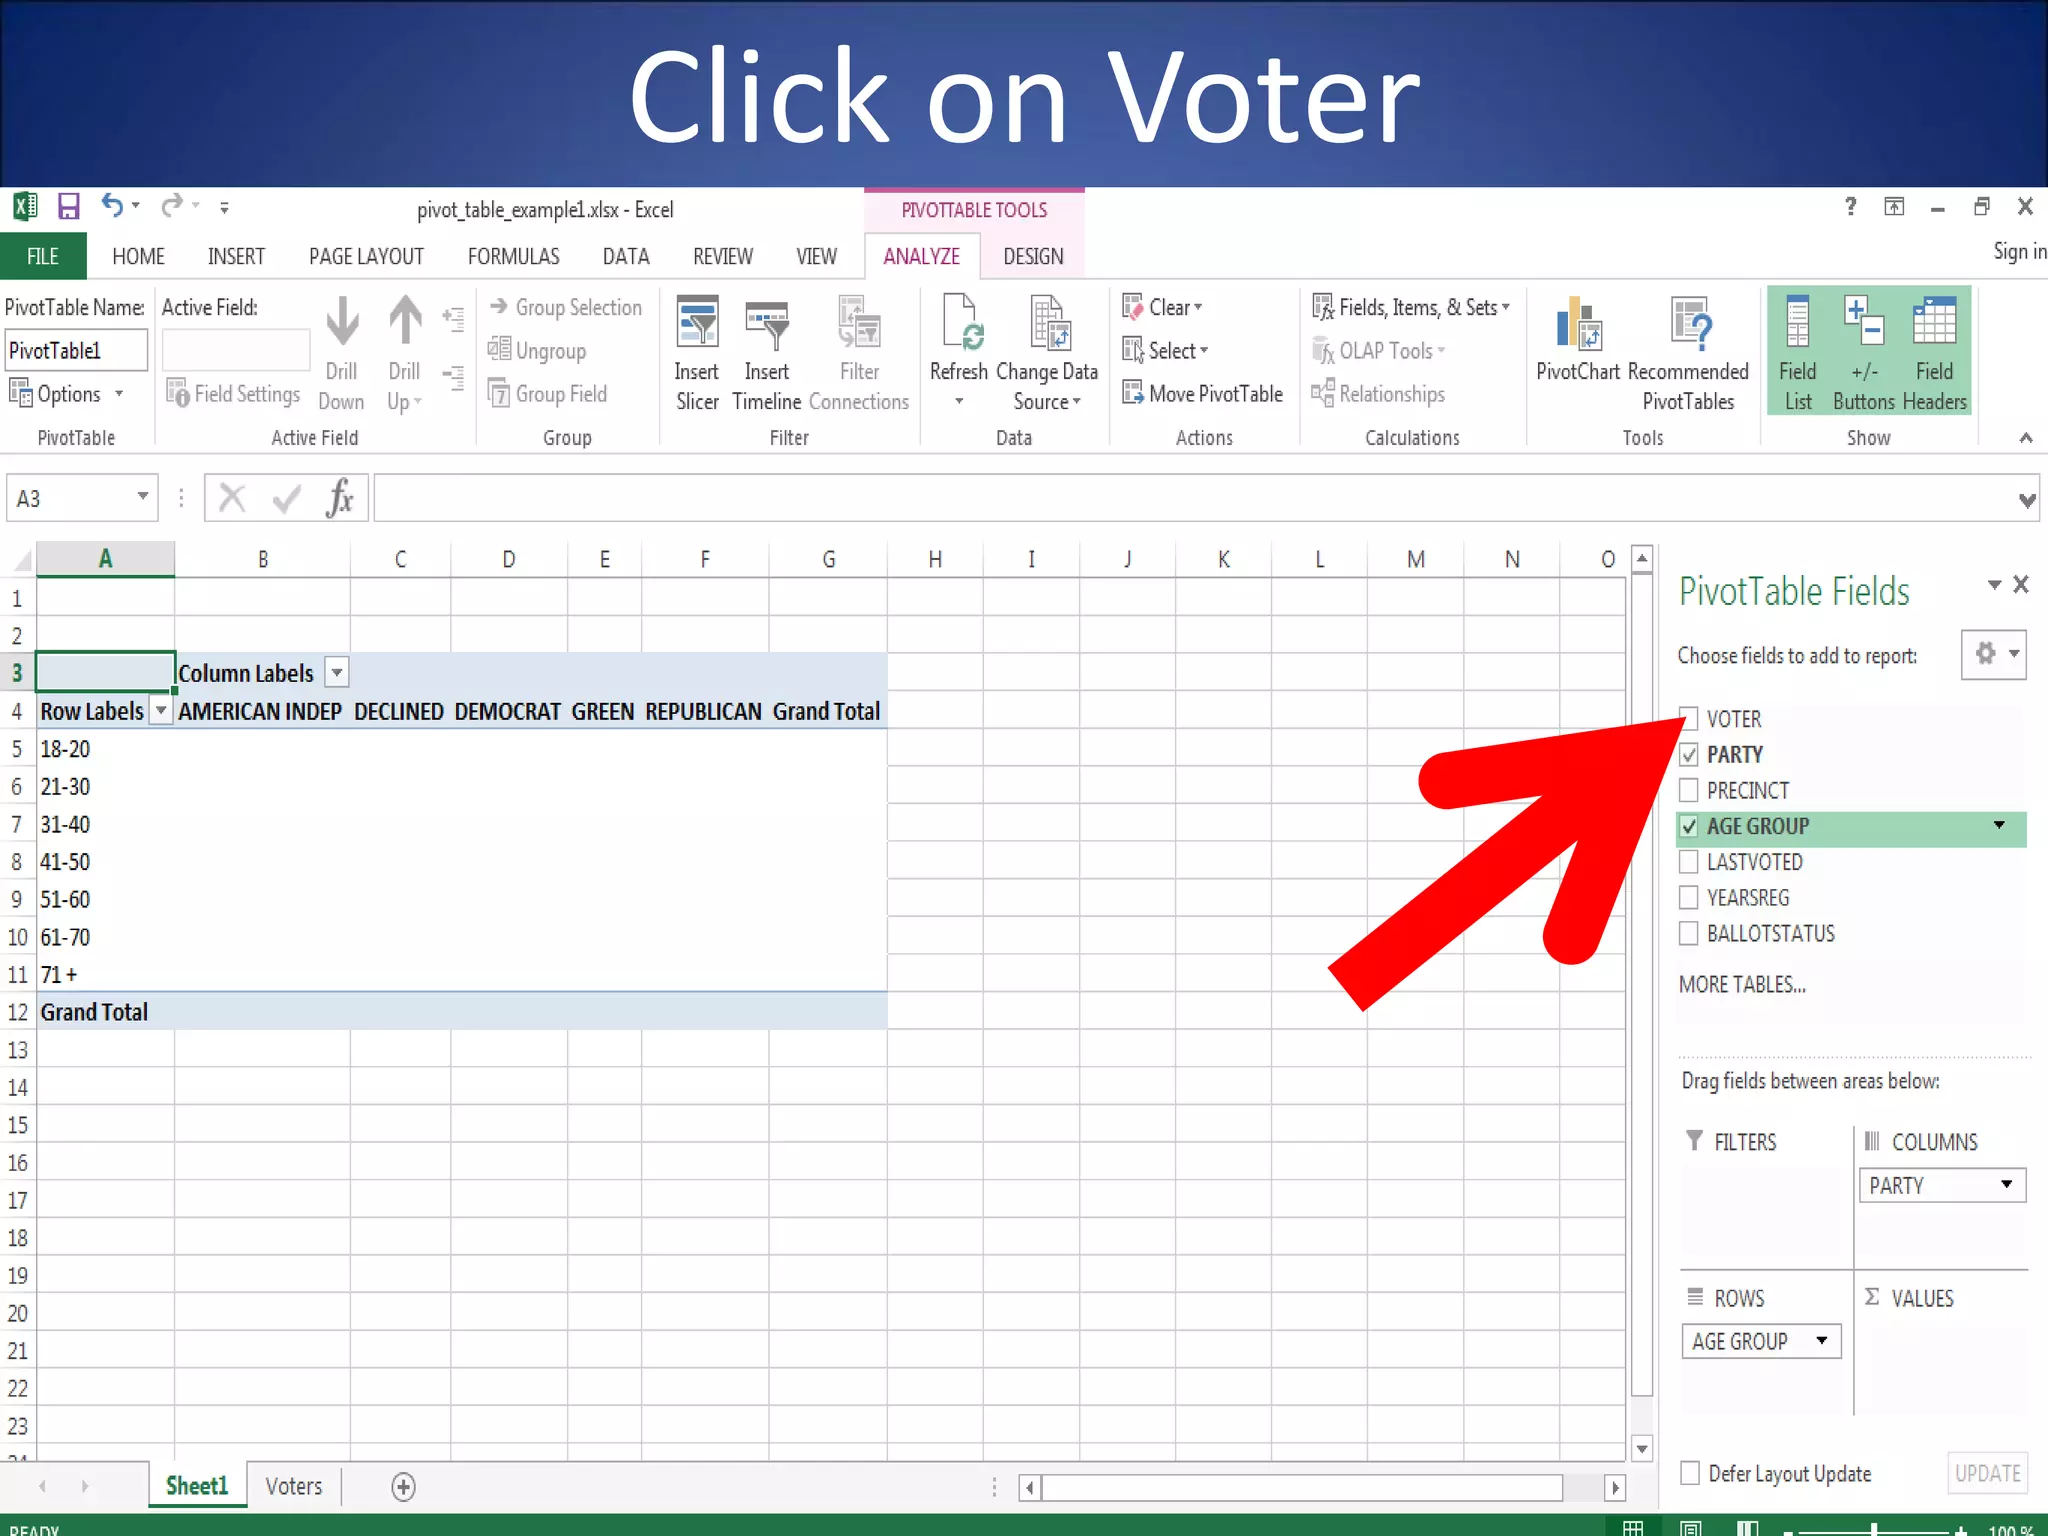
Task: Expand the Clear dropdown
Action: coord(1198,307)
